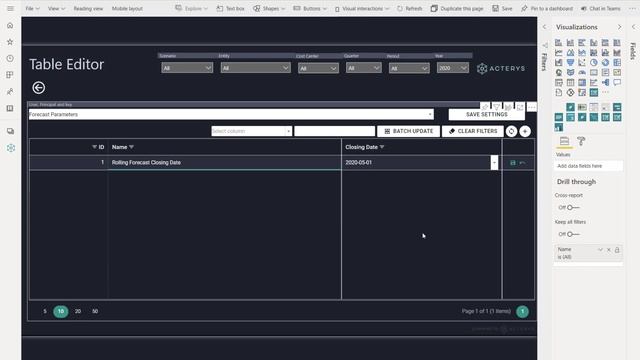Open the View menu
The width and height of the screenshot is (640, 360).
pos(56,9)
